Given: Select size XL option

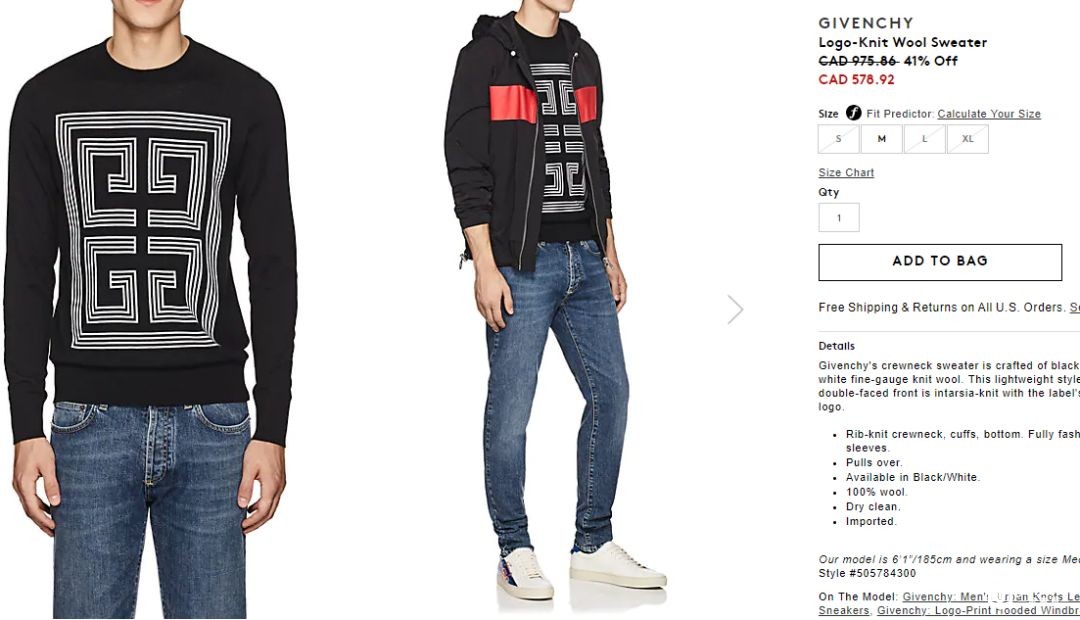Looking at the screenshot, I should [x=968, y=139].
